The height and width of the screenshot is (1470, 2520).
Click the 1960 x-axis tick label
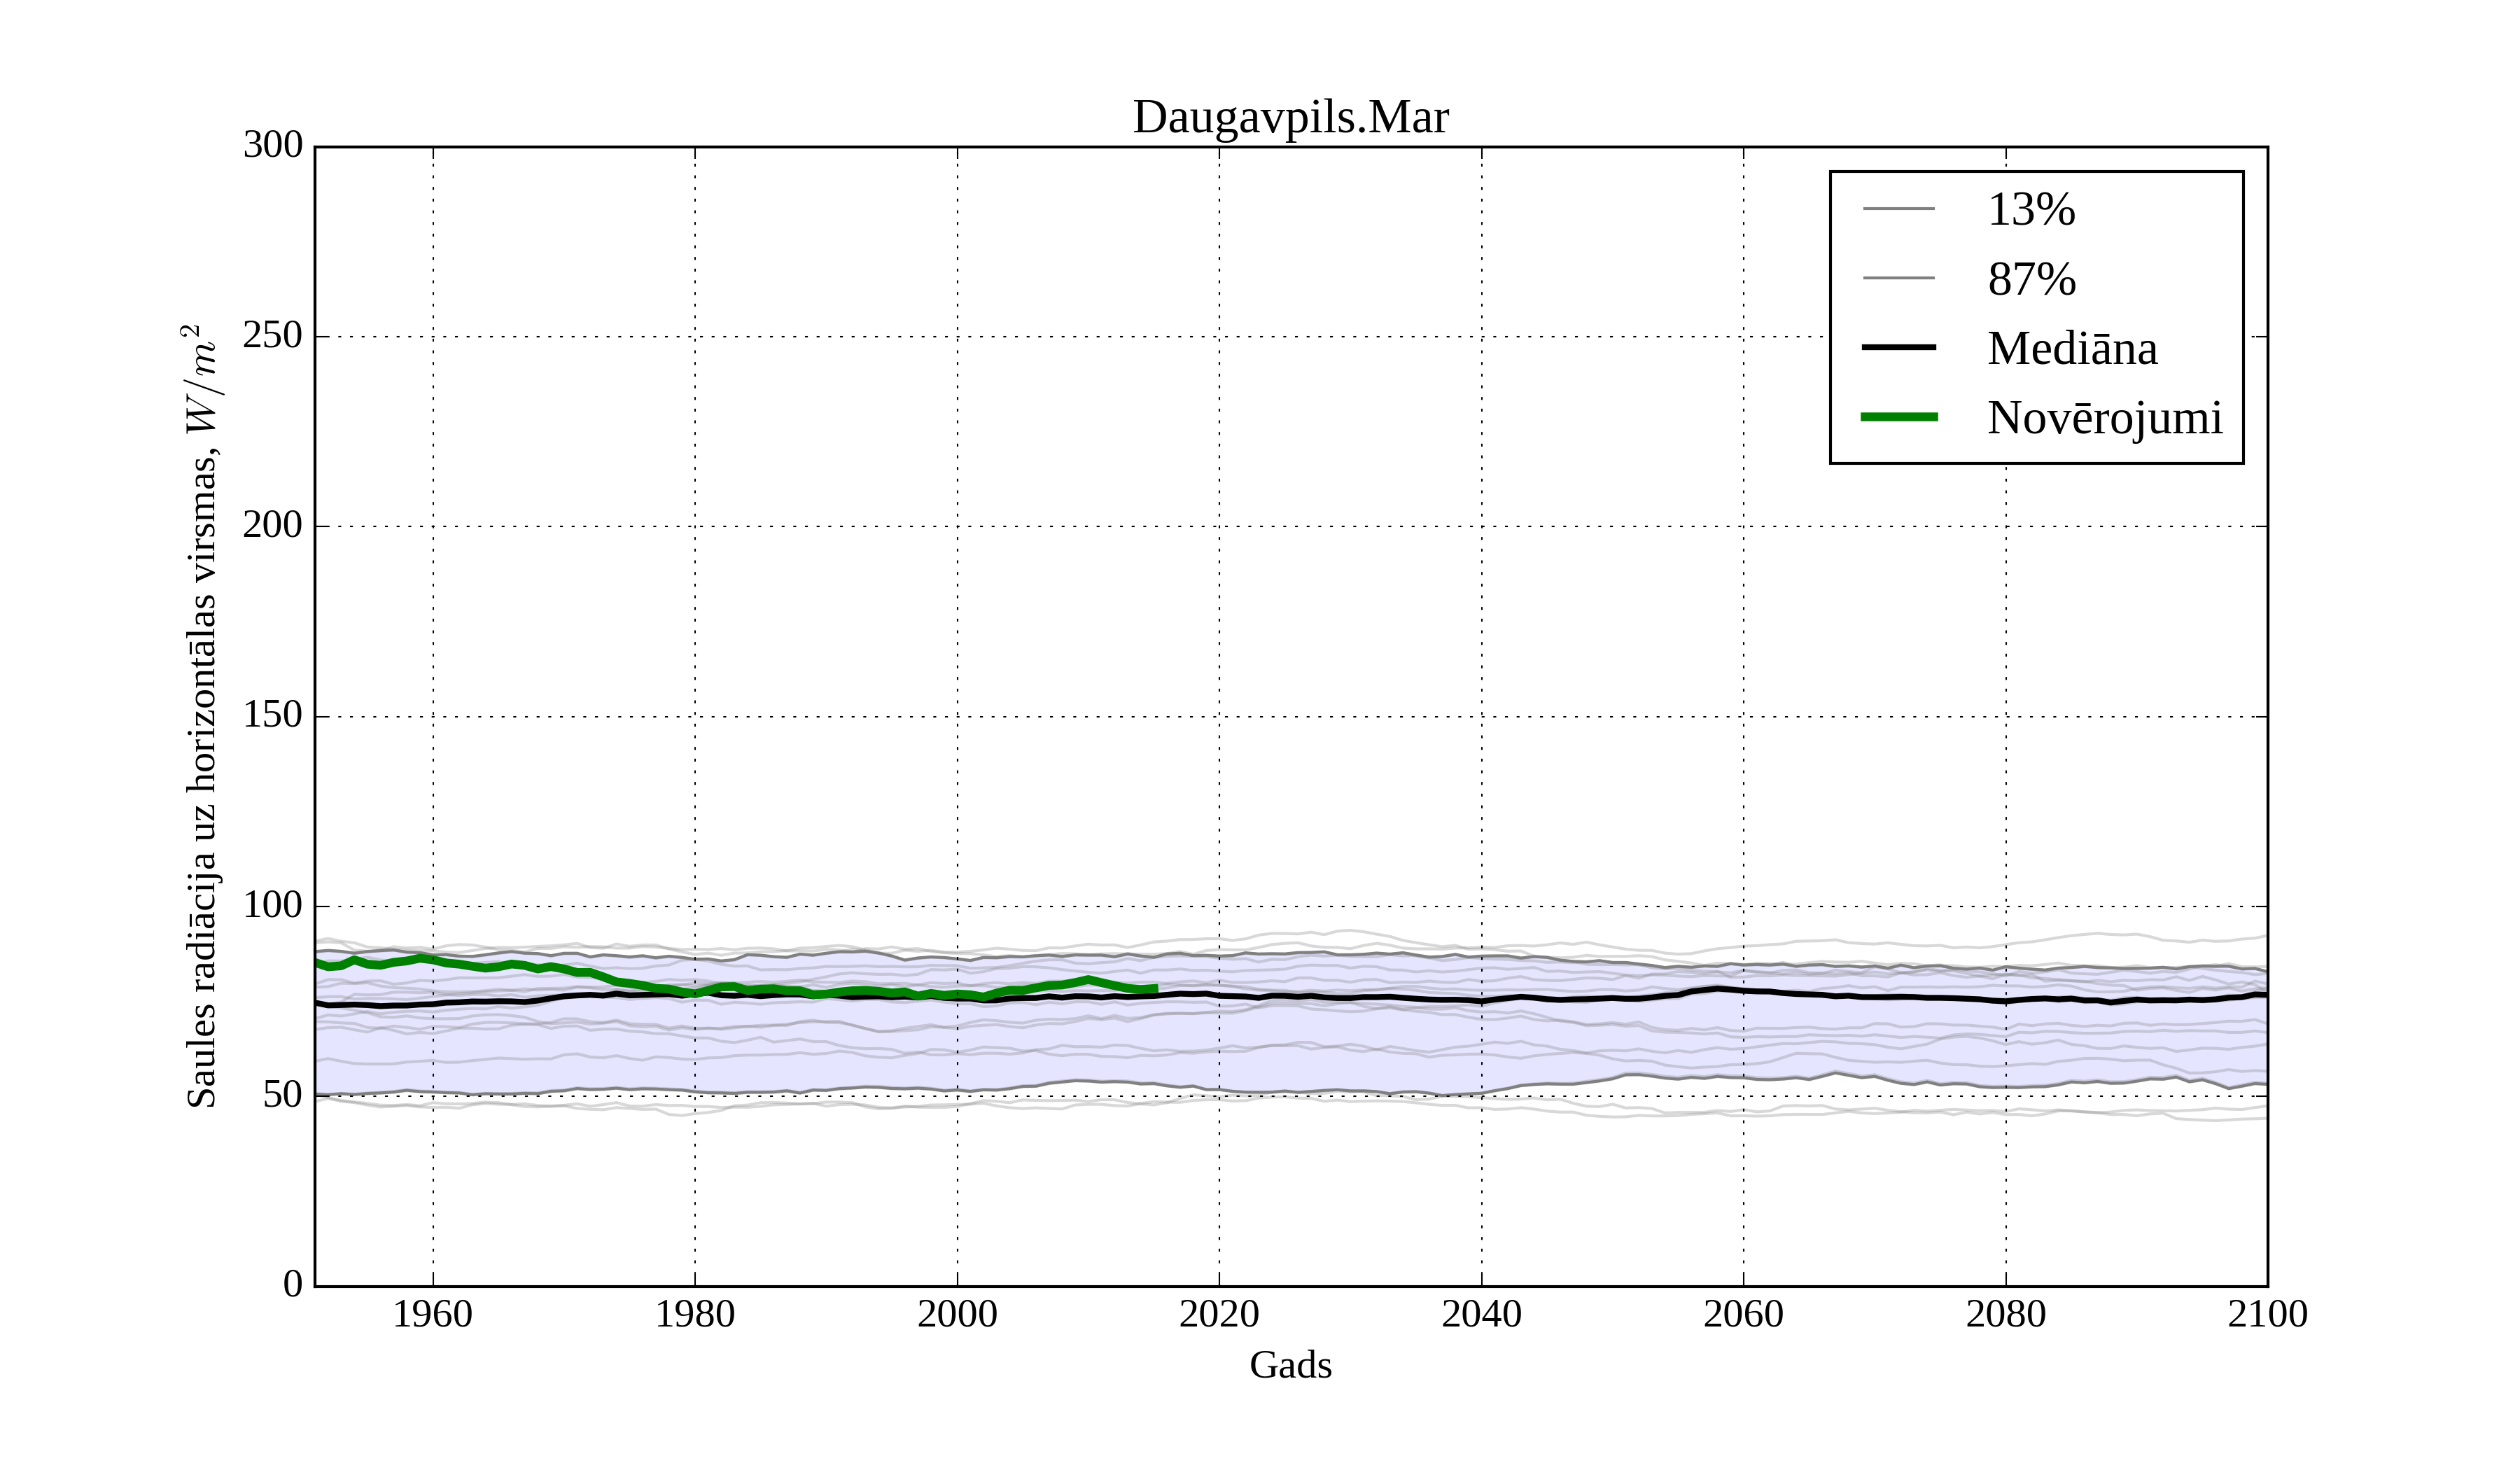coord(432,1314)
